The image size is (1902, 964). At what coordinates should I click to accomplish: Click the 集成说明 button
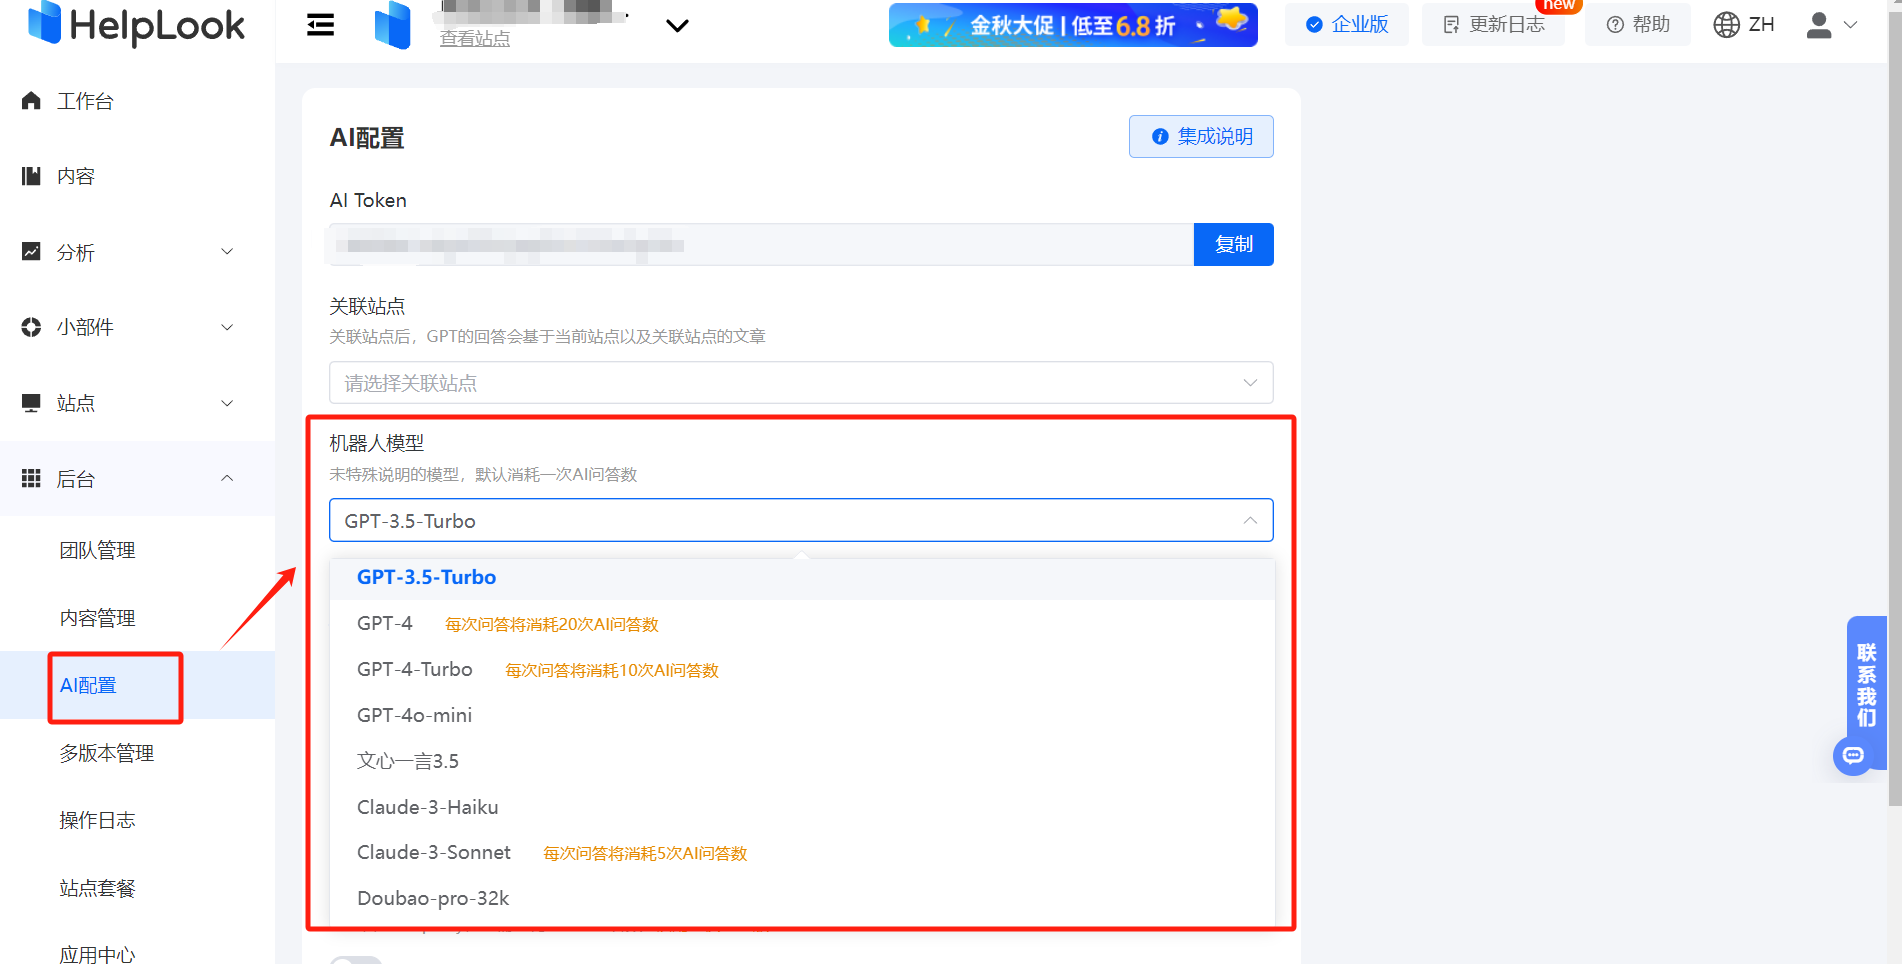point(1201,137)
